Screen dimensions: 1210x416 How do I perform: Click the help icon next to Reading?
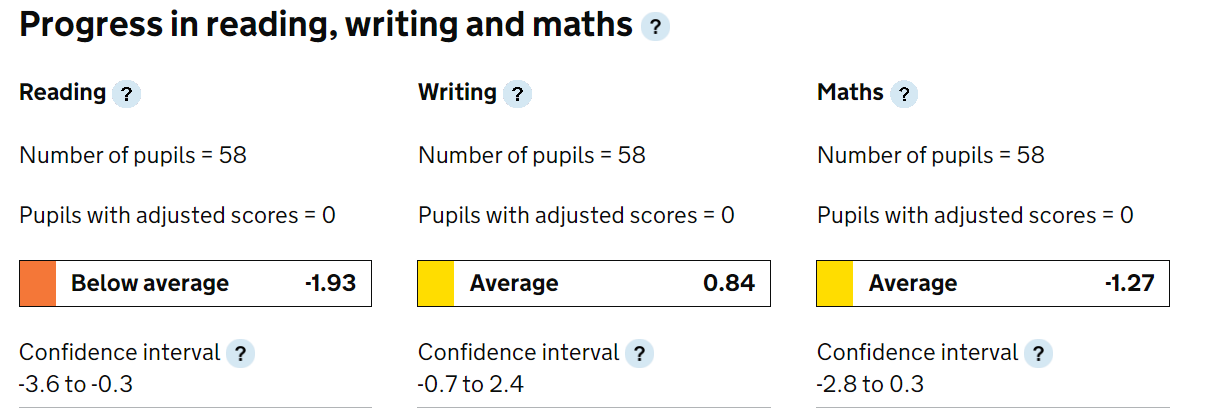click(126, 95)
